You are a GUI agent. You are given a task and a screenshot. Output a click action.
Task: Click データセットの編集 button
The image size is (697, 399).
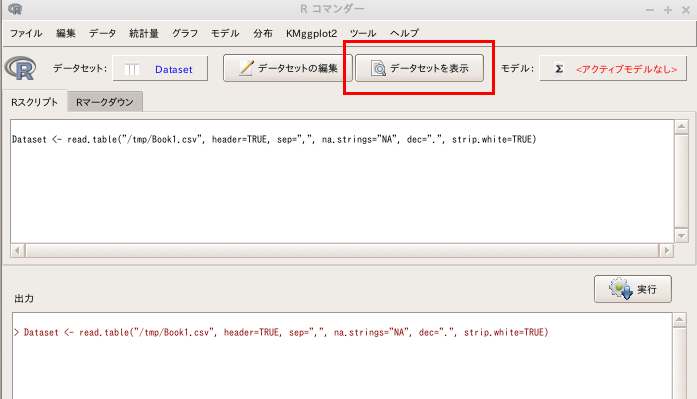(x=288, y=68)
